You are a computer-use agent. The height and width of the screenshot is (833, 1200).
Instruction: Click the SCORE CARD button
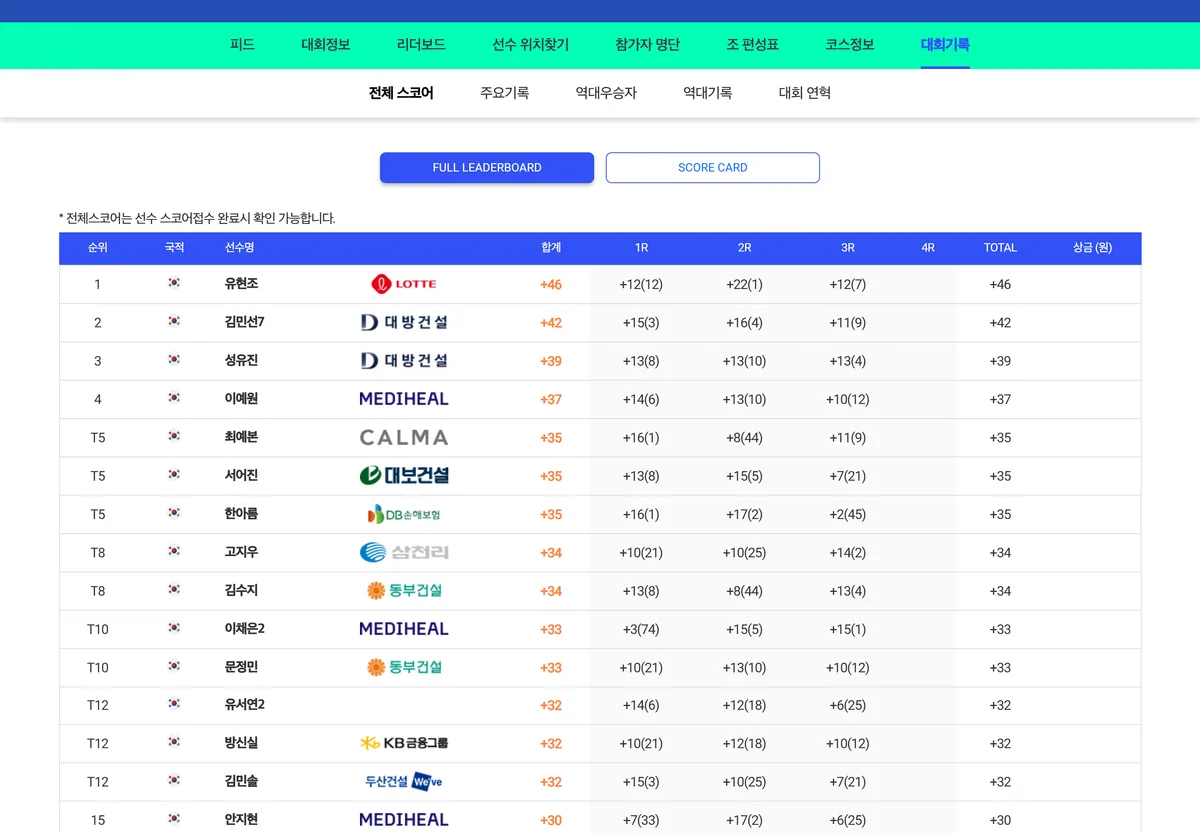pyautogui.click(x=713, y=168)
